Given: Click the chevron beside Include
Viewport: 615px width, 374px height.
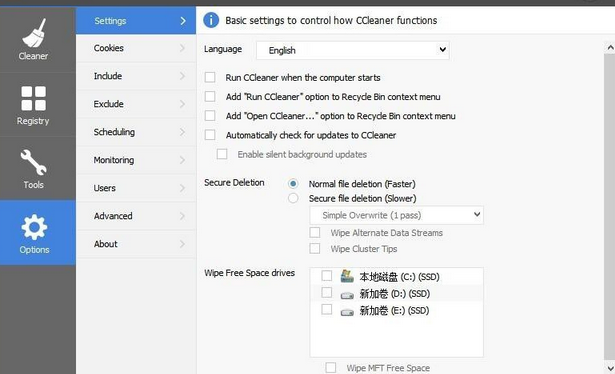Looking at the screenshot, I should (x=182, y=76).
